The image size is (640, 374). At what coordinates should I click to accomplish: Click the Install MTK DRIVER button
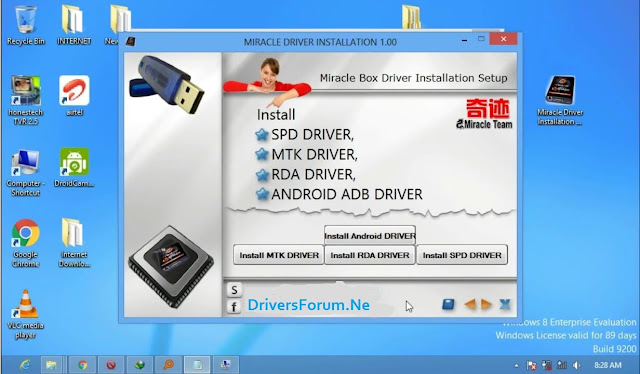(x=279, y=255)
